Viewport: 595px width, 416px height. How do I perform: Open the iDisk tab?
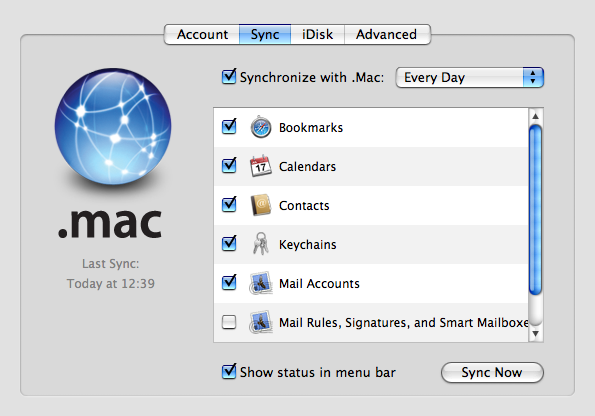pyautogui.click(x=318, y=35)
